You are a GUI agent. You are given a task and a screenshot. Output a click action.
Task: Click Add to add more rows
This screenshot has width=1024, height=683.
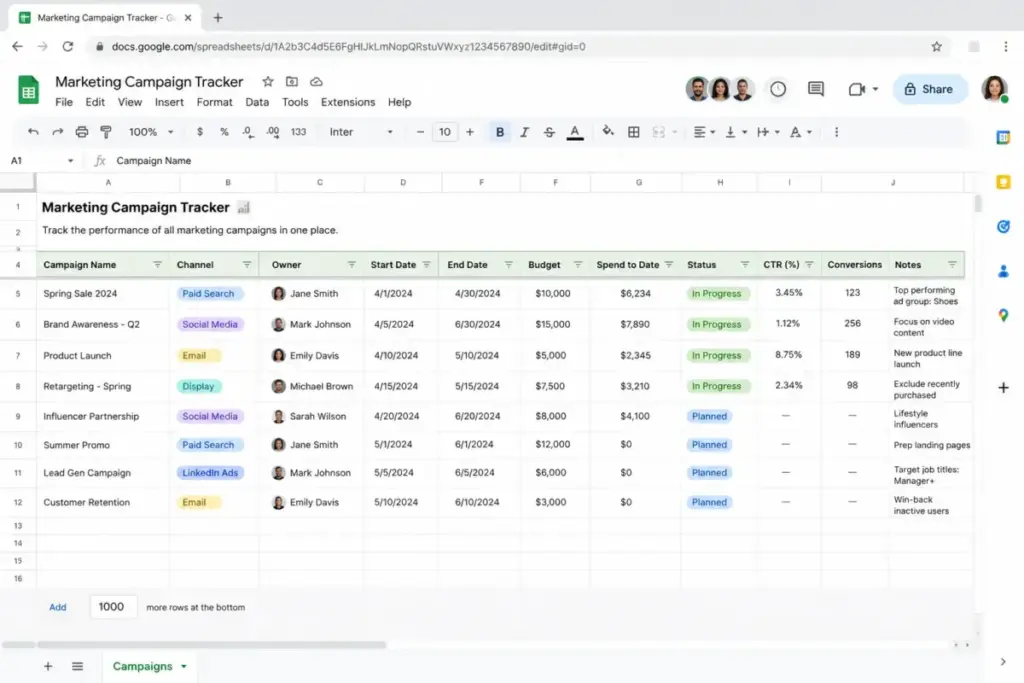tap(57, 607)
